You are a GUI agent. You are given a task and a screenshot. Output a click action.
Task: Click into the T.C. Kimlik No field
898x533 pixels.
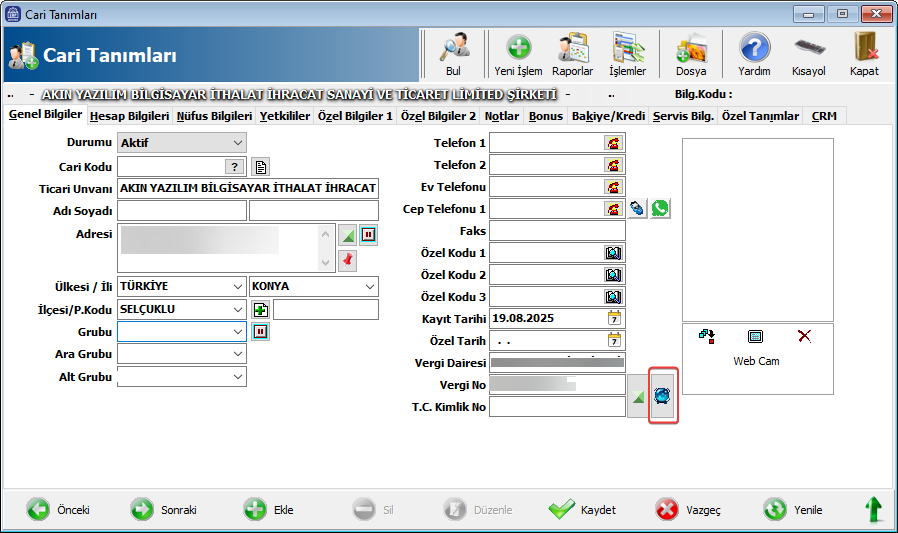click(x=557, y=407)
